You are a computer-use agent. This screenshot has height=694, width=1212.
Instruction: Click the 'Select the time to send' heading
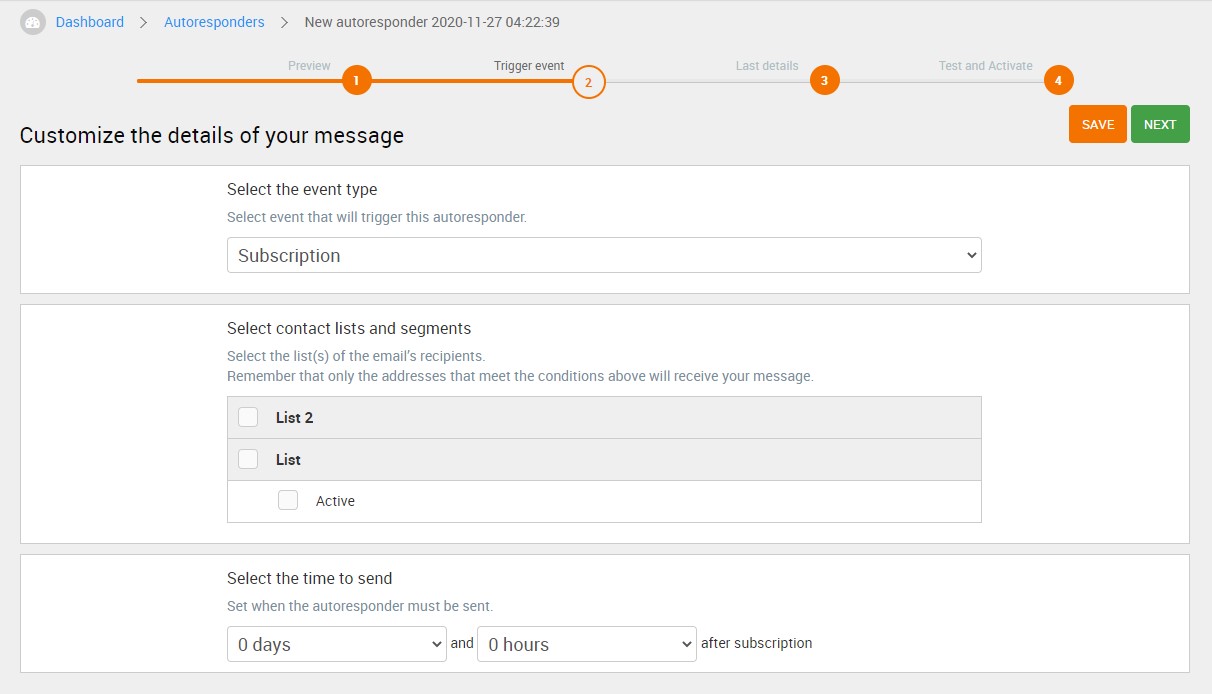click(309, 578)
